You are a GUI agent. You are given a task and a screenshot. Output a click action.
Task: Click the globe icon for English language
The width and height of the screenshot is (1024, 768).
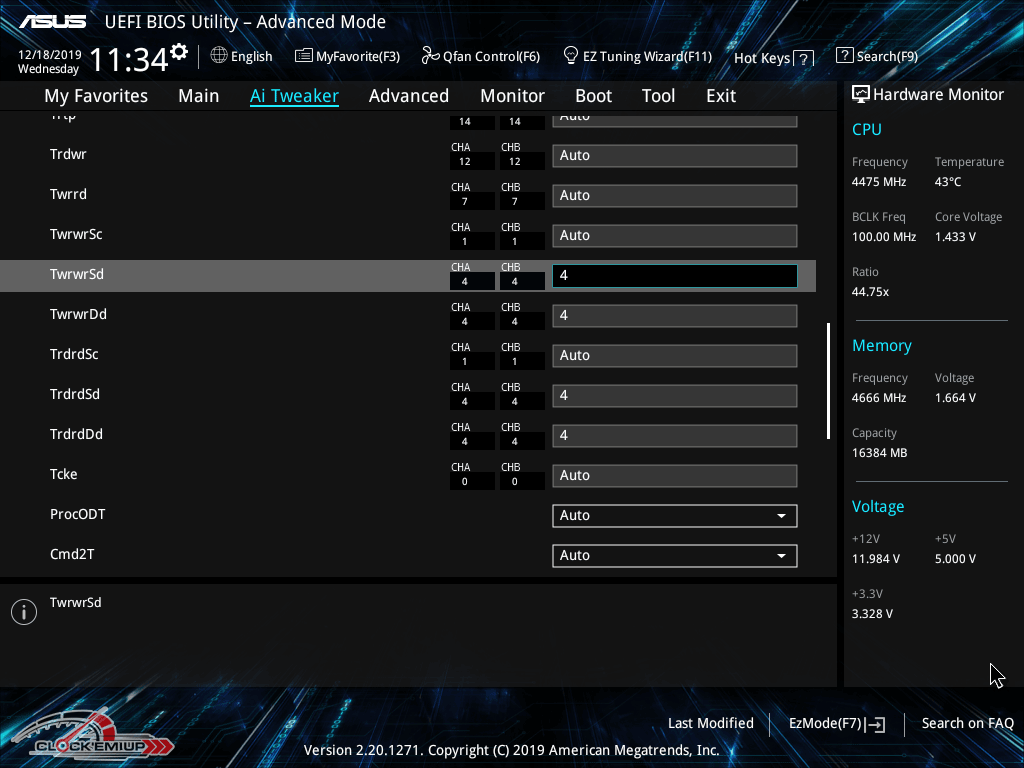(x=219, y=56)
